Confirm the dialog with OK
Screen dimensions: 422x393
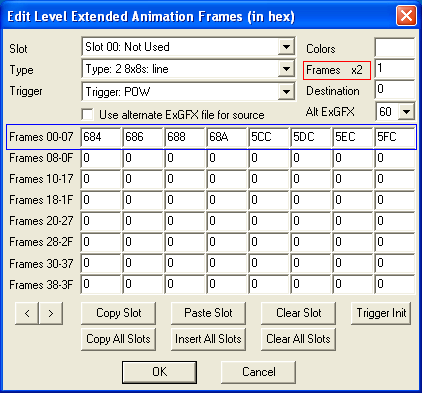pos(159,372)
